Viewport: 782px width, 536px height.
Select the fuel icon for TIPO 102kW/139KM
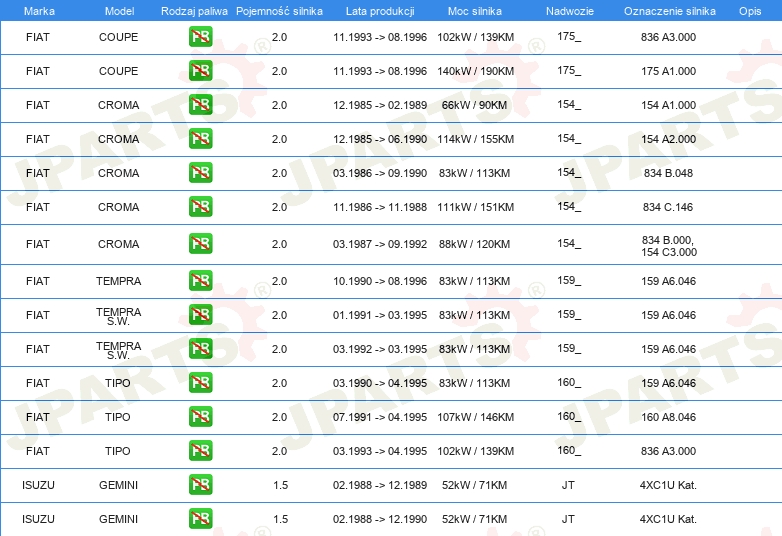coord(200,450)
